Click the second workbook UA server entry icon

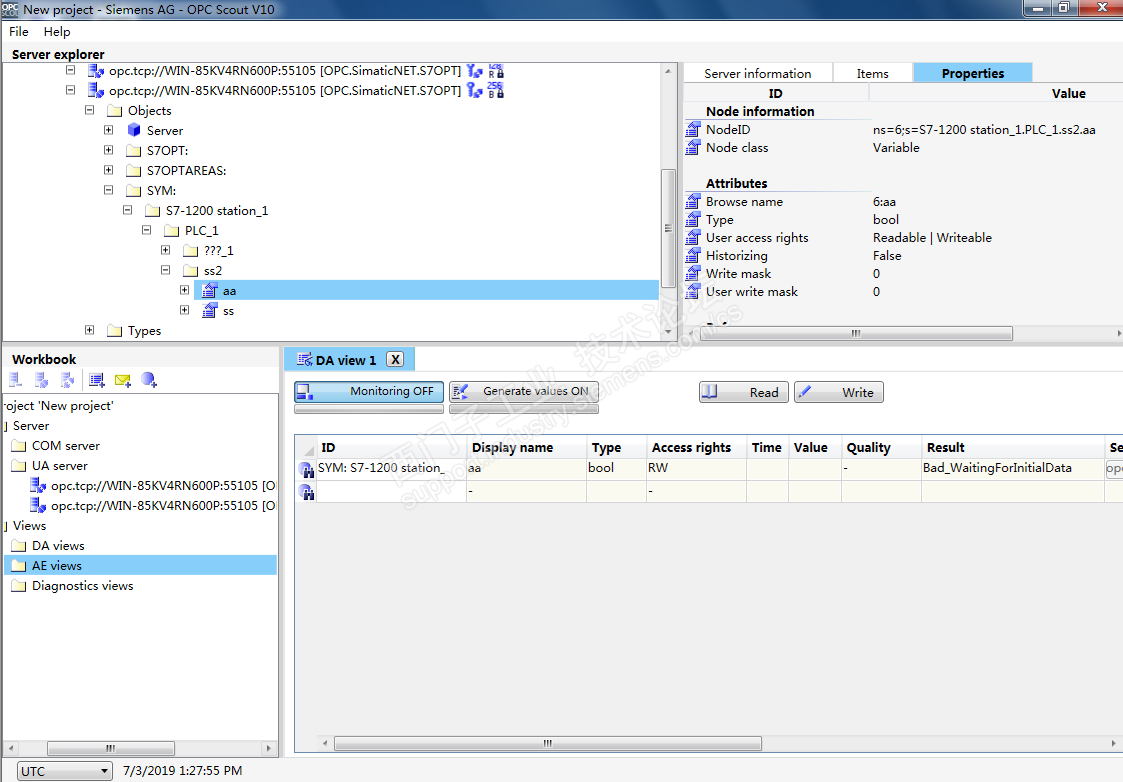(38, 506)
